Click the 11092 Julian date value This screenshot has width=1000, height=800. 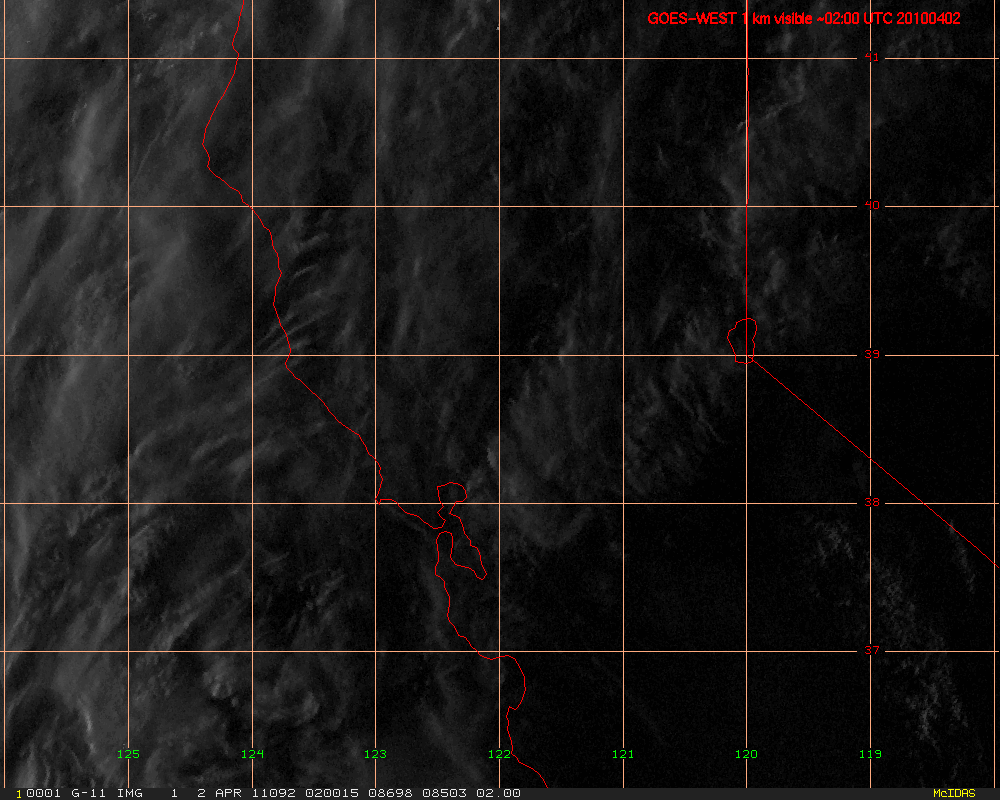[274, 793]
